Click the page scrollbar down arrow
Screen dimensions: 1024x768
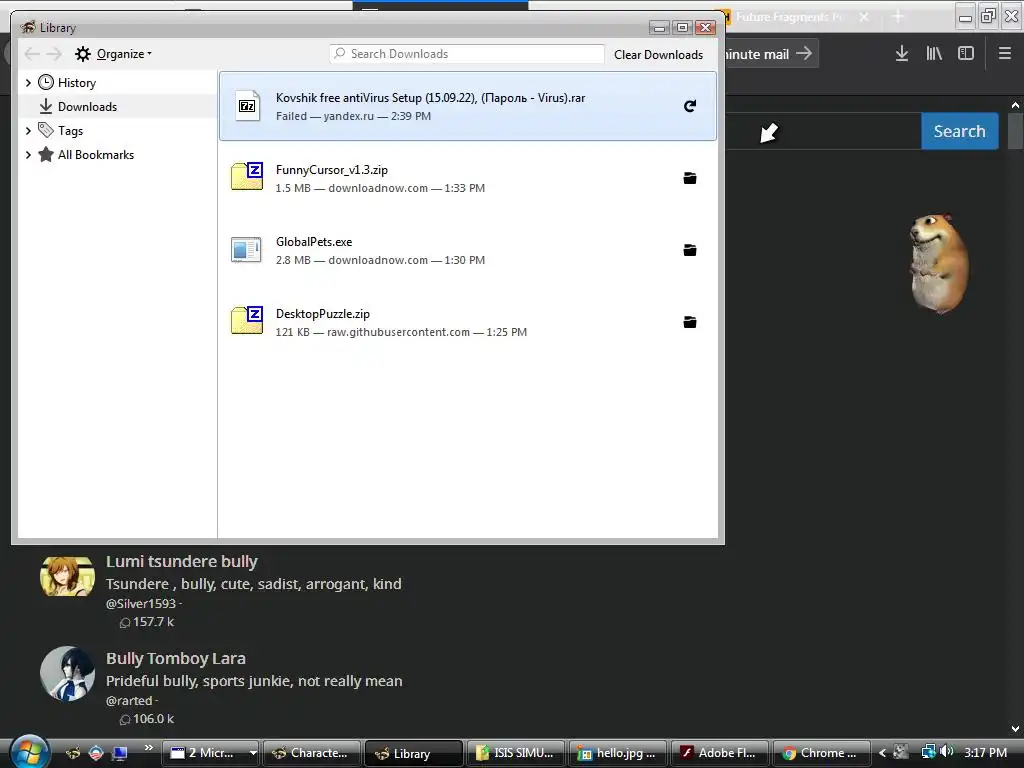tap(1015, 729)
